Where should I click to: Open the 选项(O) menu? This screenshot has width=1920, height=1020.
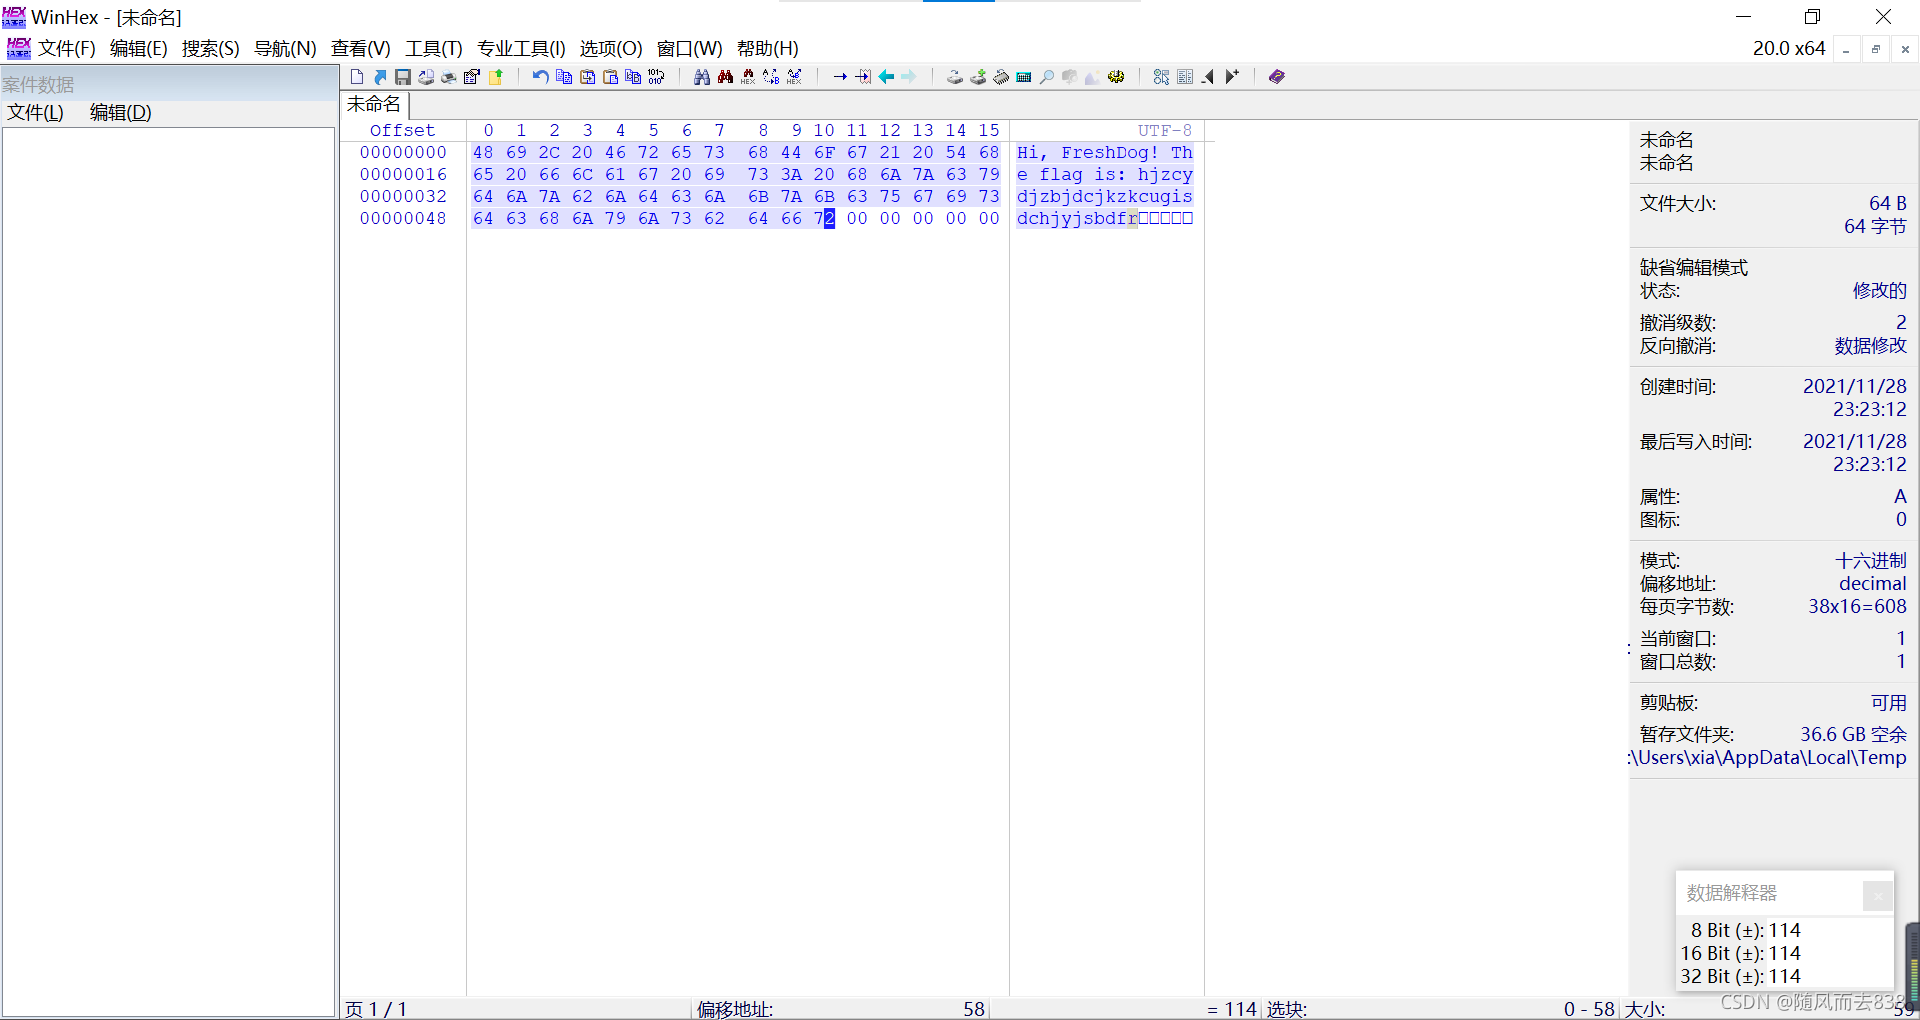point(611,48)
